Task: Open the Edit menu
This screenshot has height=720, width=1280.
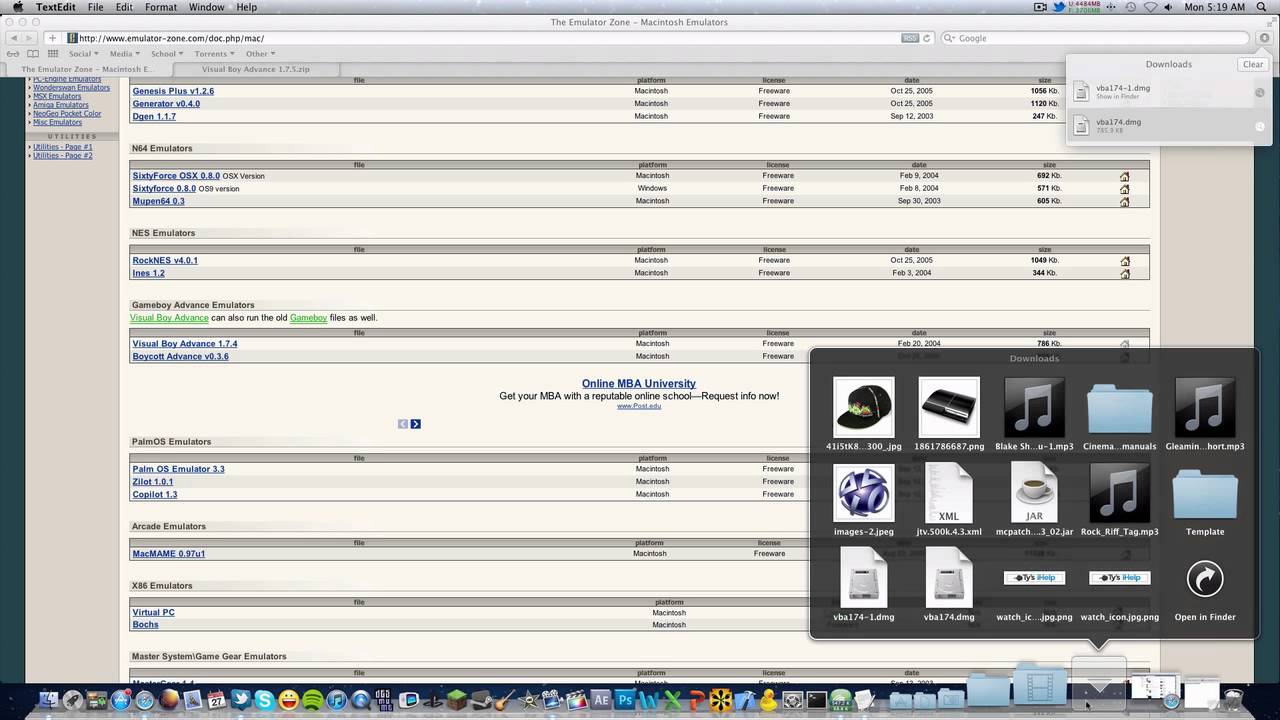Action: [124, 7]
